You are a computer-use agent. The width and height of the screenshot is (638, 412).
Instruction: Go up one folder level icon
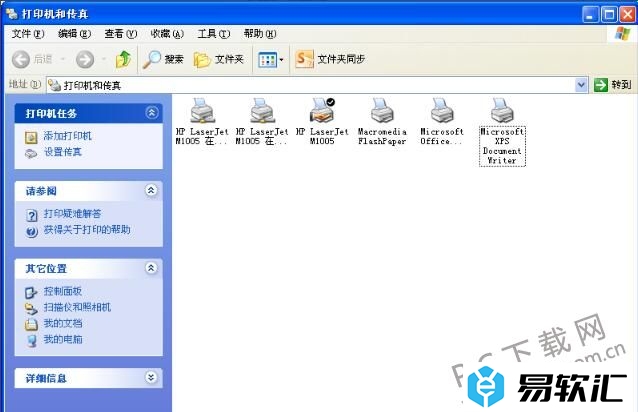click(x=123, y=59)
